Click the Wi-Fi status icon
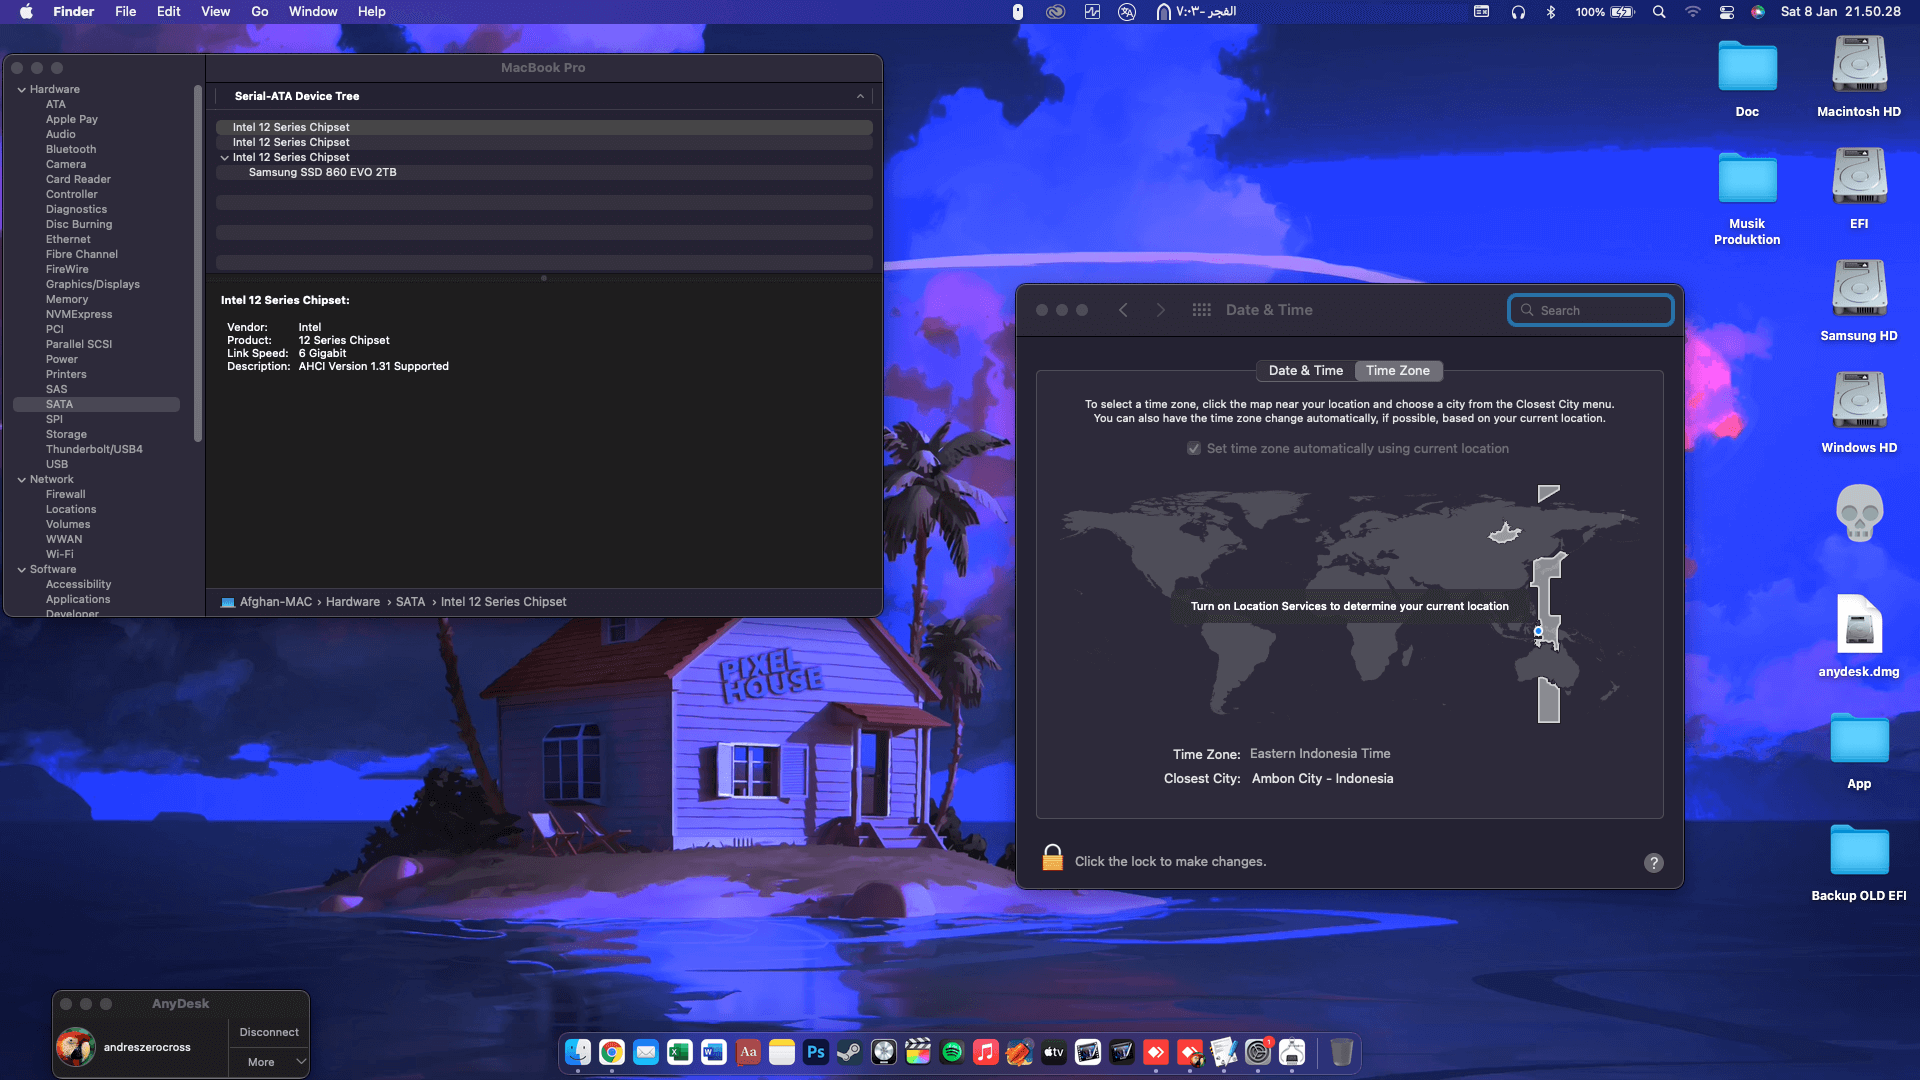 [x=1693, y=11]
